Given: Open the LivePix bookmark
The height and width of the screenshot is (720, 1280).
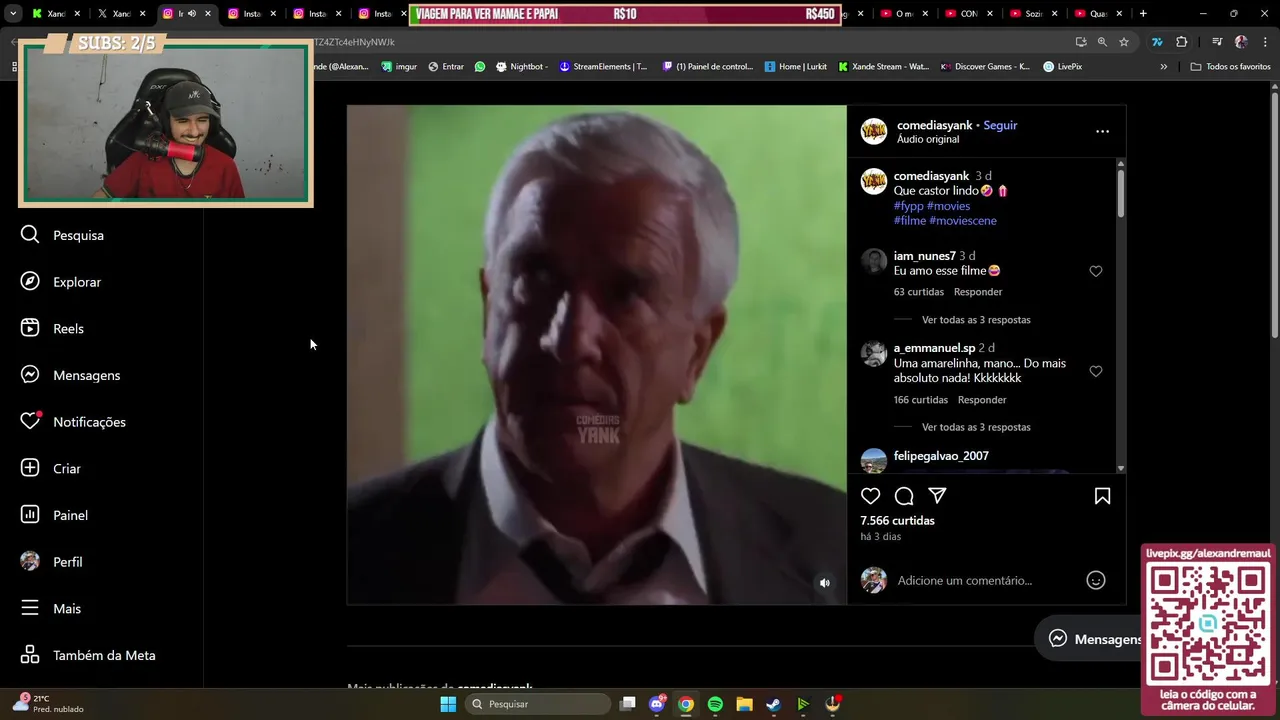Looking at the screenshot, I should 1062,67.
